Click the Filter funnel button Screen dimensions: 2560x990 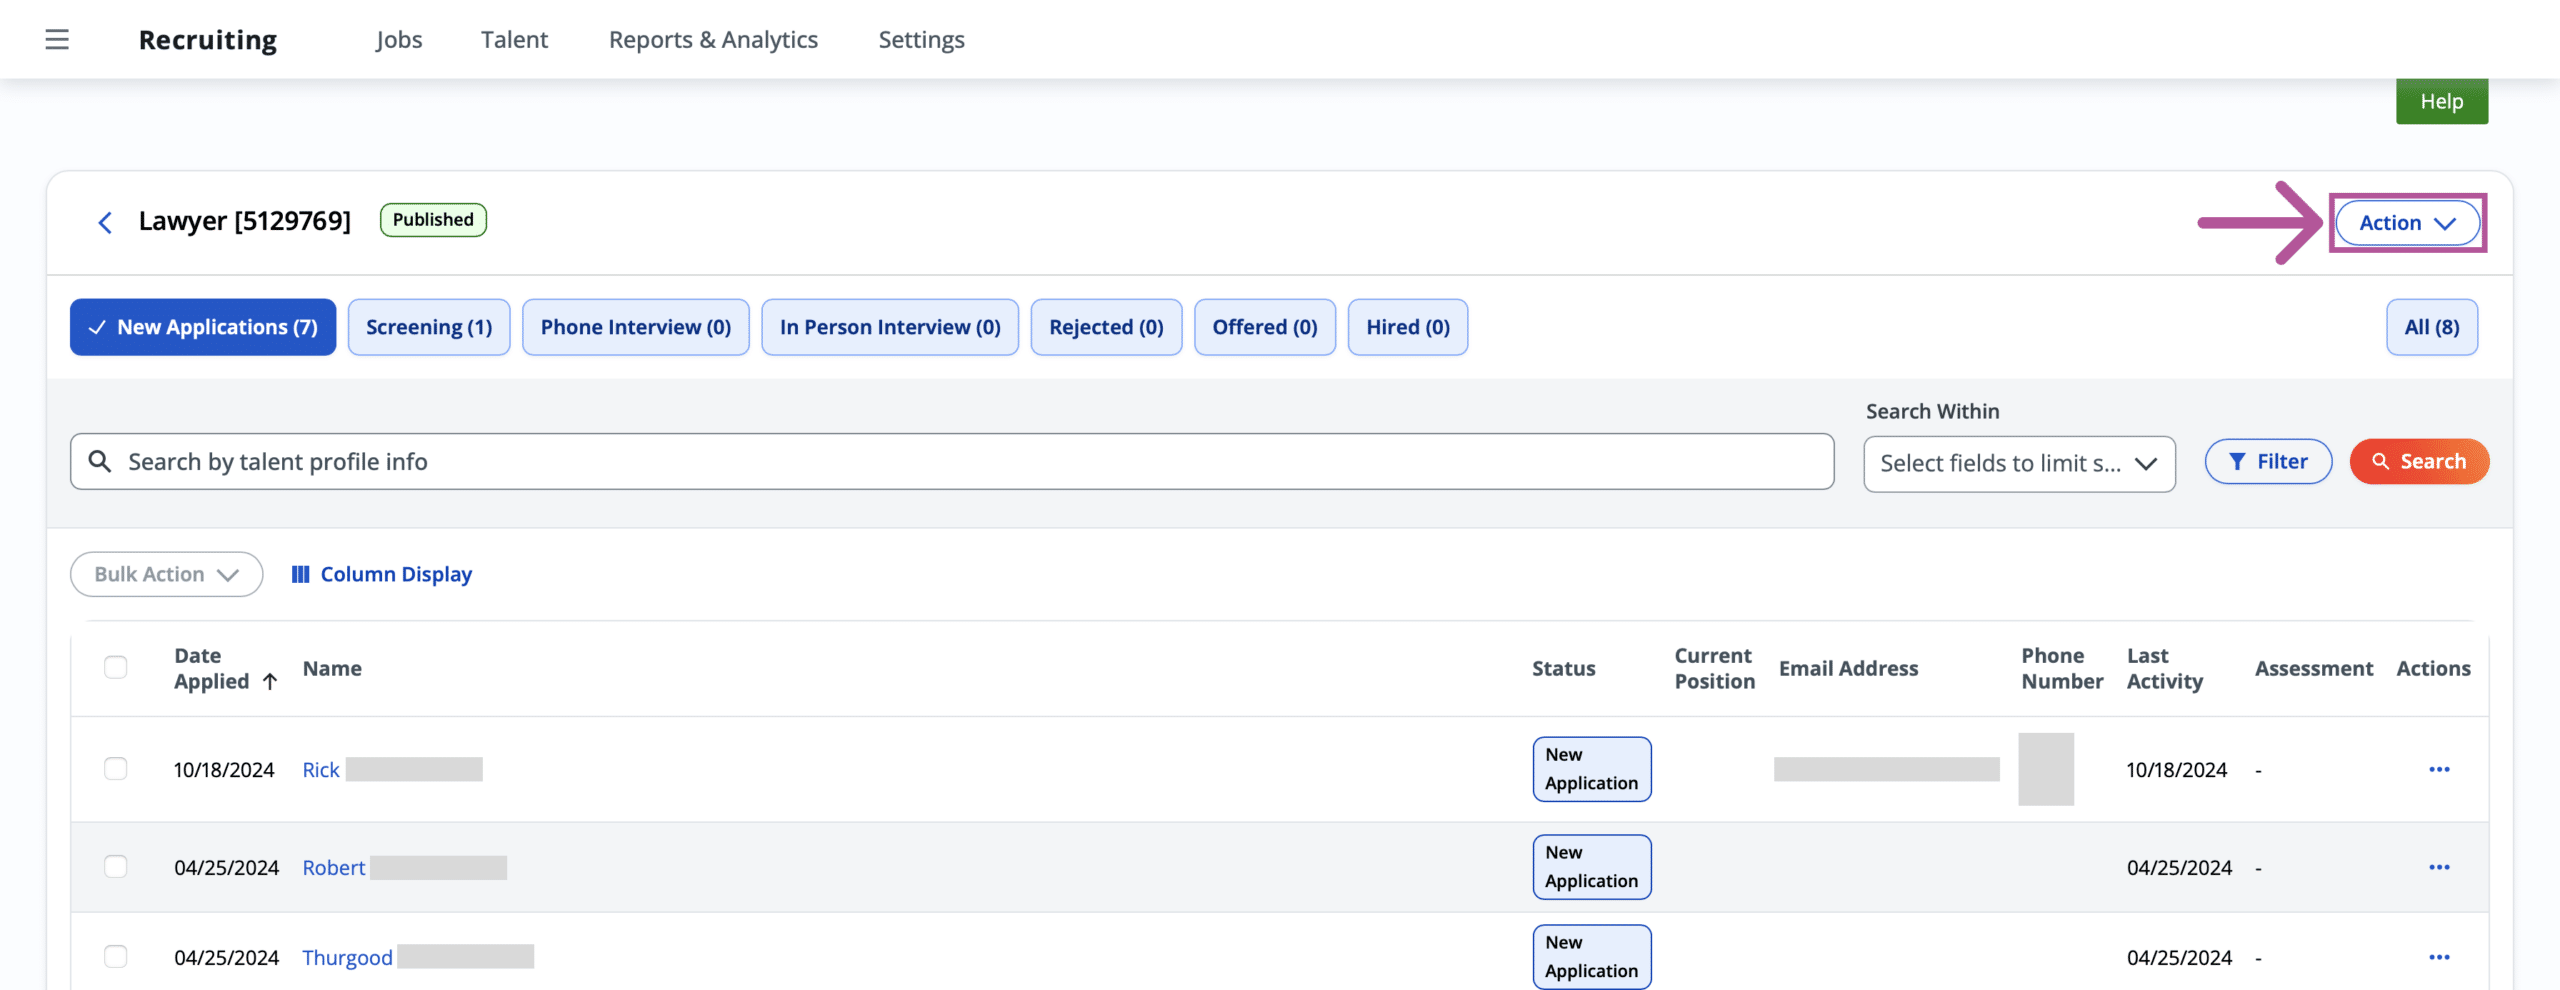2268,461
